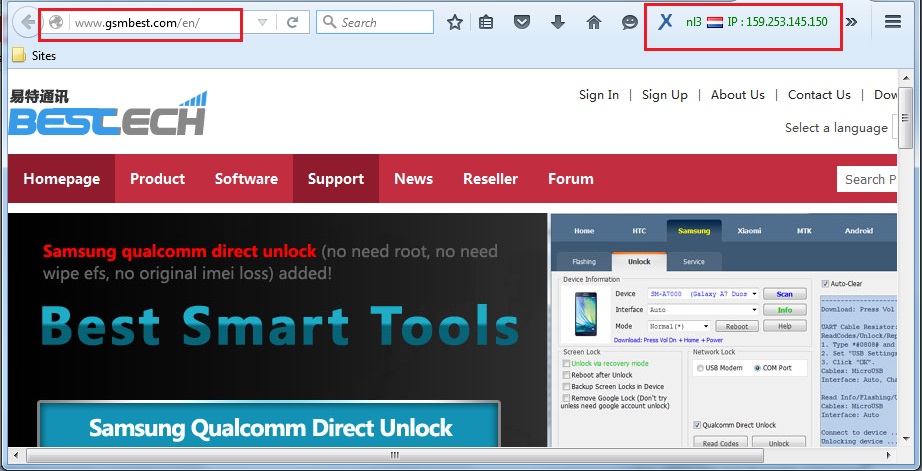The width and height of the screenshot is (922, 471).
Task: Go to the browser Home icon
Action: tap(594, 22)
